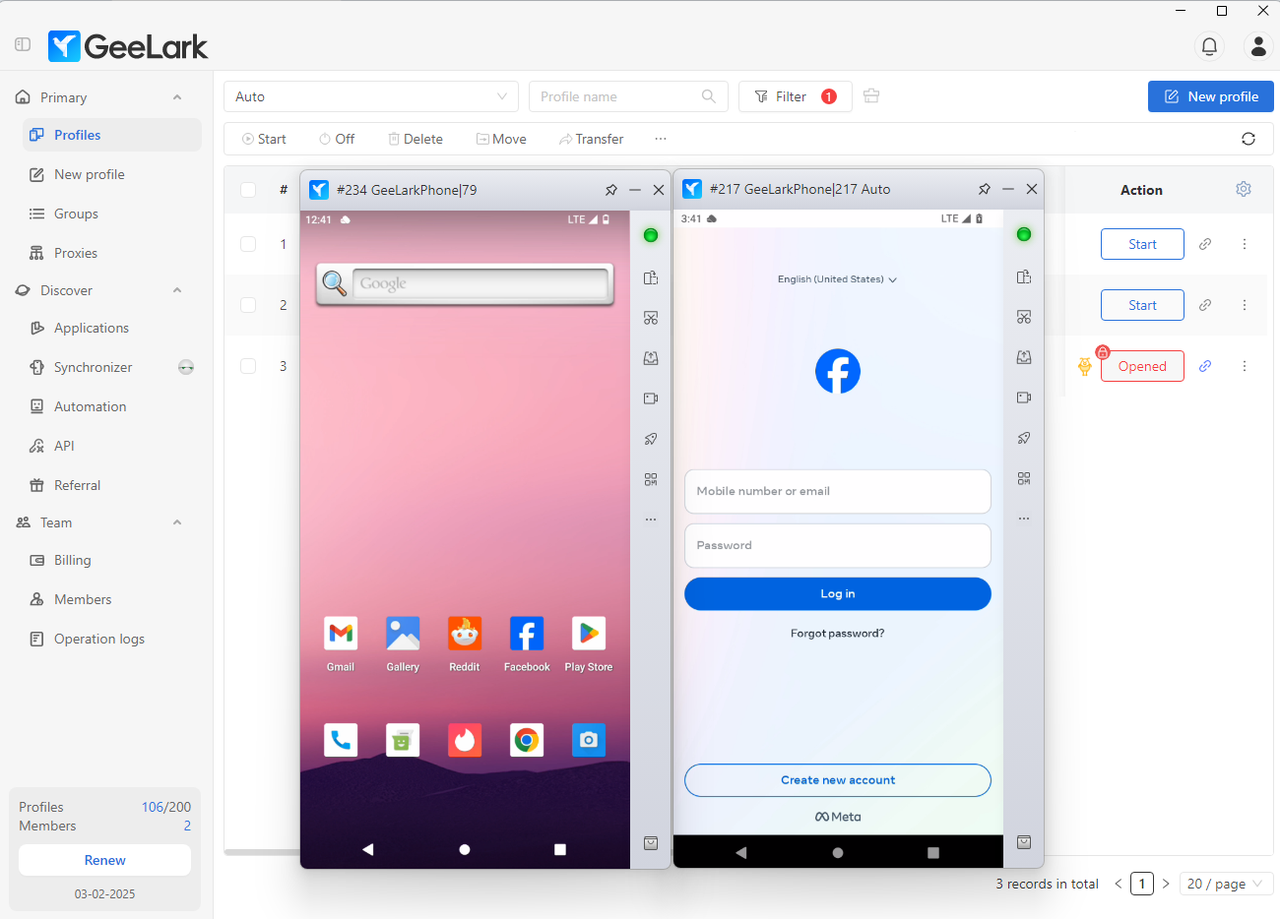1280x919 pixels.
Task: Click Move in the toolbar
Action: tap(501, 139)
